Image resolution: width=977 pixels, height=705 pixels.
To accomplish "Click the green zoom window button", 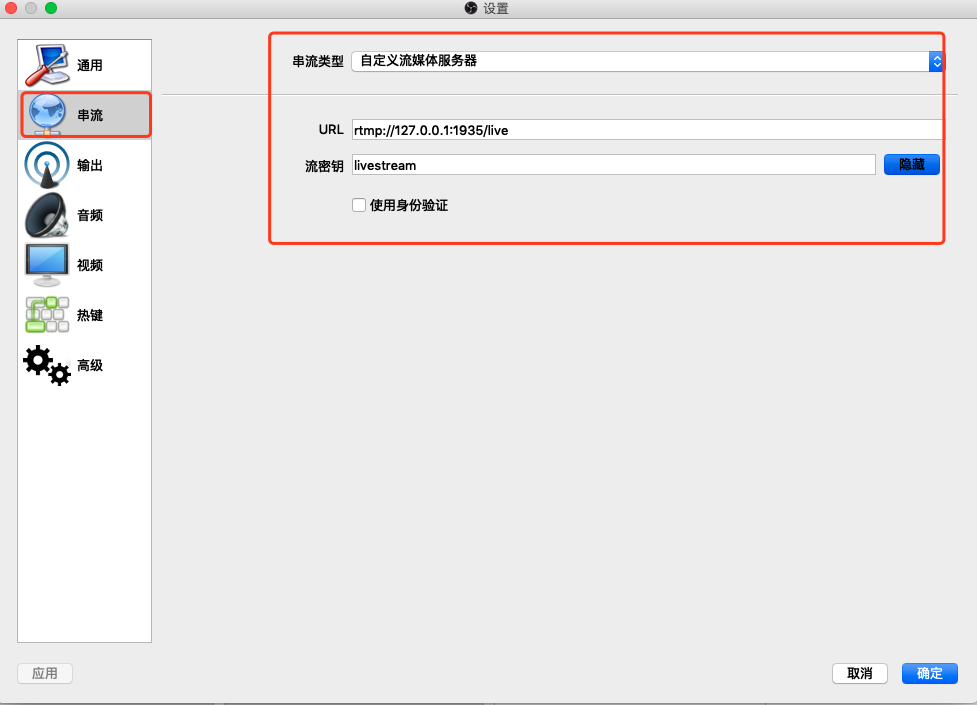I will [51, 8].
